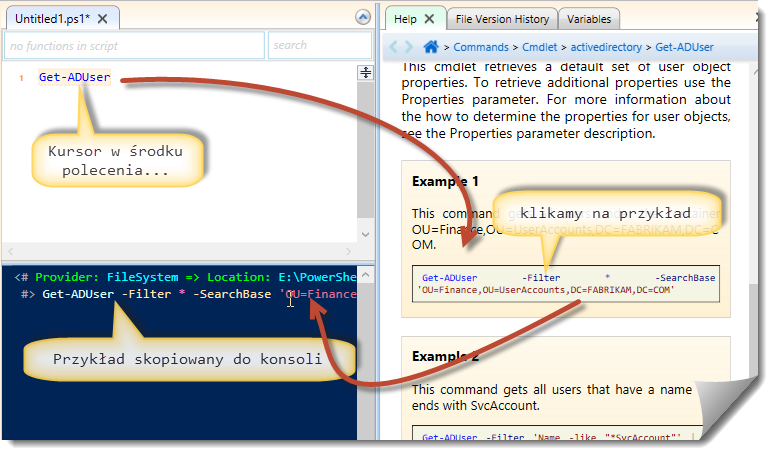Close the Help tab
The image size is (773, 455).
coord(429,19)
